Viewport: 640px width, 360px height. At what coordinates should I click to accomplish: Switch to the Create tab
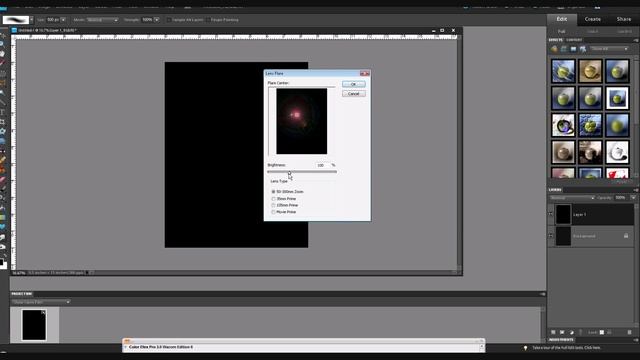[593, 19]
